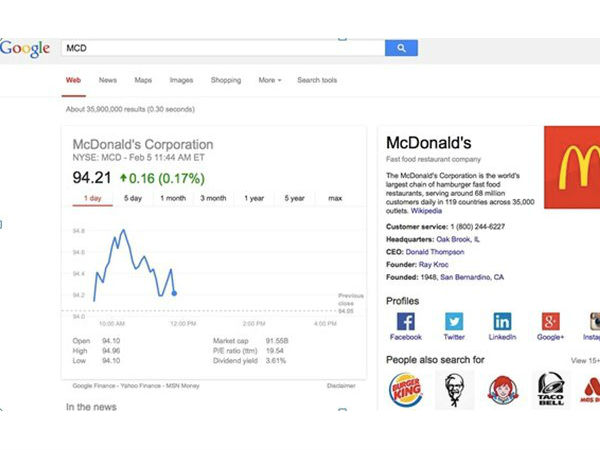Select the Burger King logo thumbnail
This screenshot has width=600, height=450.
405,387
